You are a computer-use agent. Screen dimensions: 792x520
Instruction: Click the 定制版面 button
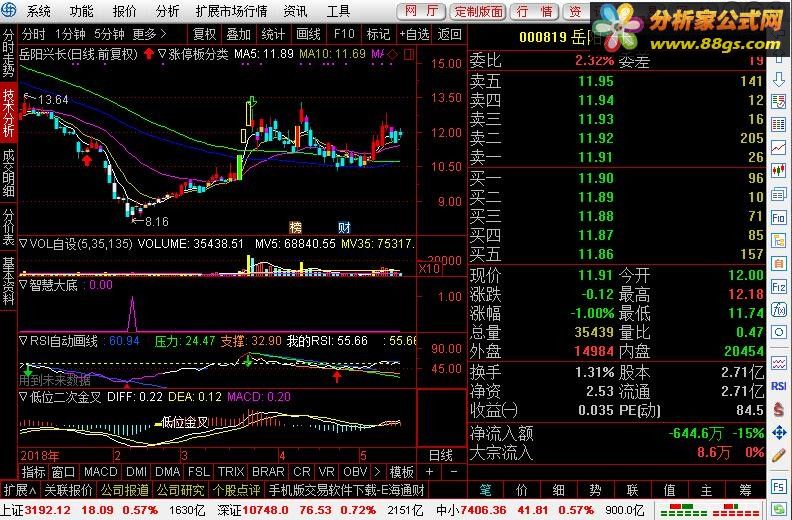tap(479, 11)
